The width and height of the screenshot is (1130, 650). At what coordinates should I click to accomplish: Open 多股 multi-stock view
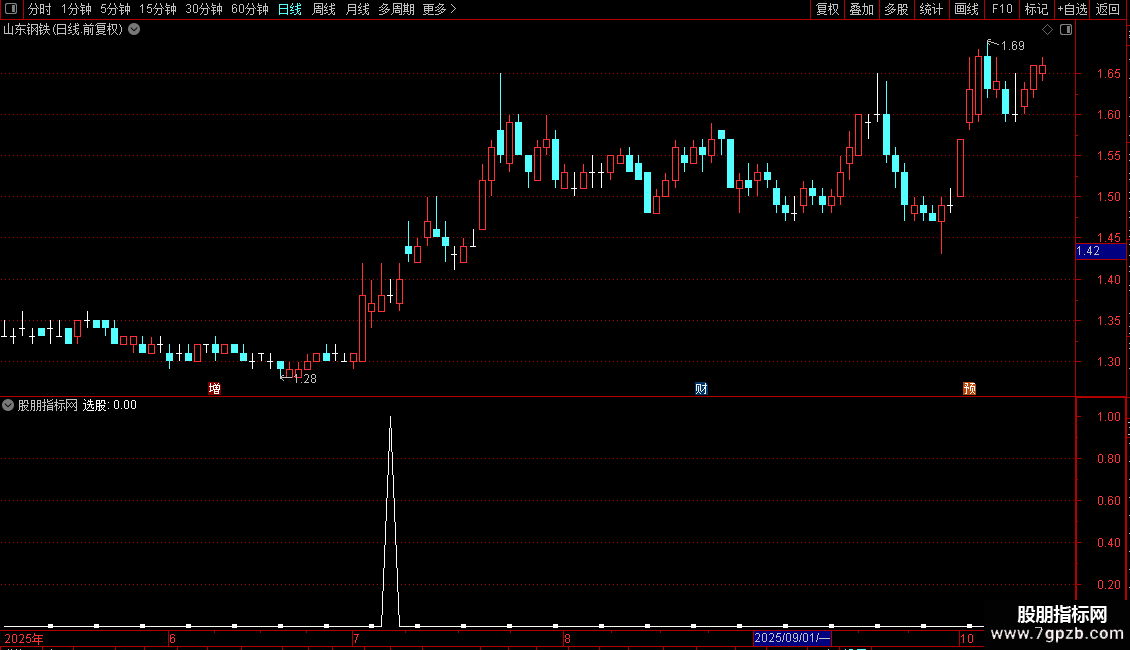896,9
